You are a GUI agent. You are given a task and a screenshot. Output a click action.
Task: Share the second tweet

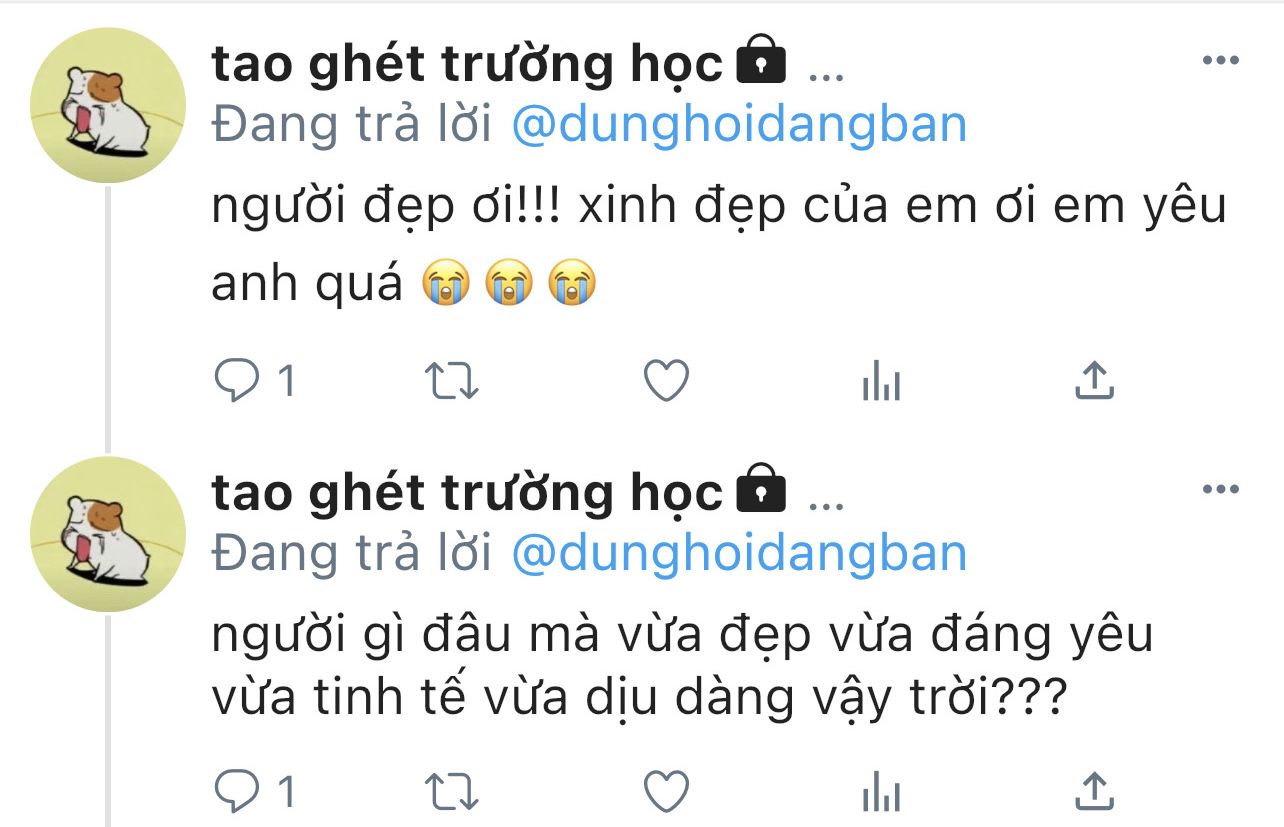(x=1094, y=792)
